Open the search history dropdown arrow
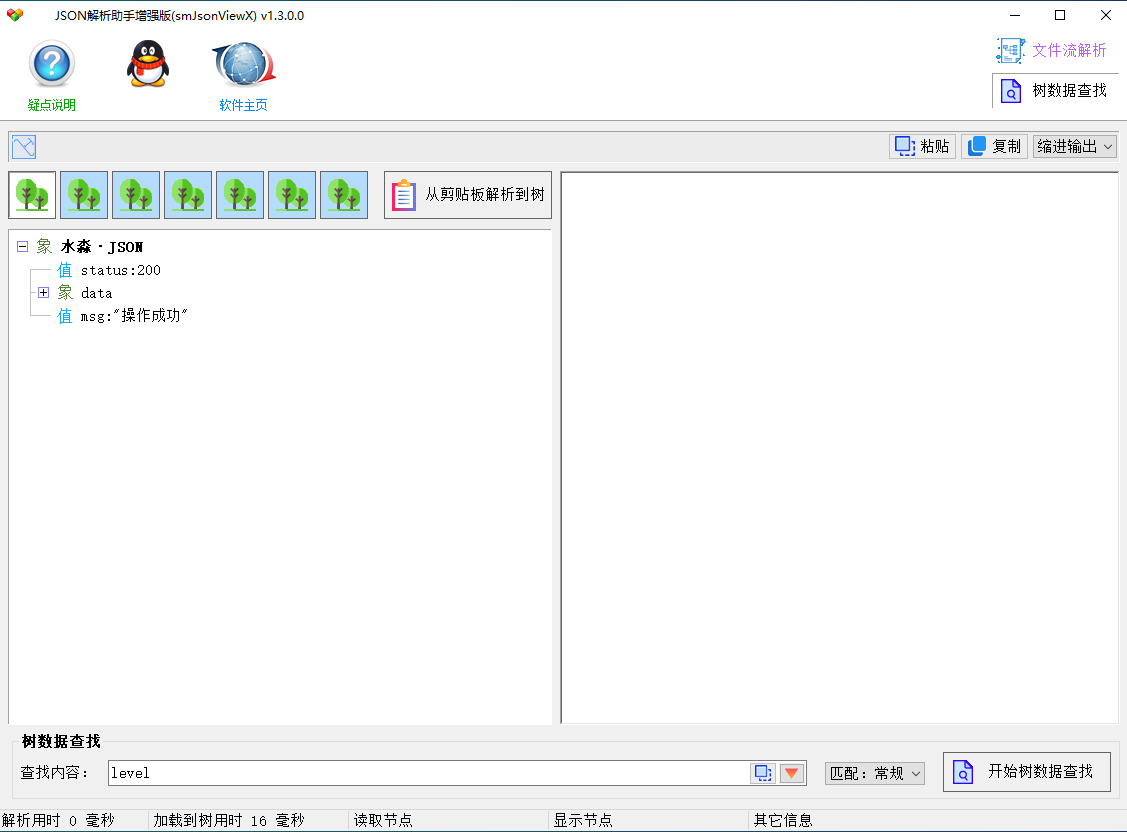This screenshot has width=1127, height=832. [791, 773]
